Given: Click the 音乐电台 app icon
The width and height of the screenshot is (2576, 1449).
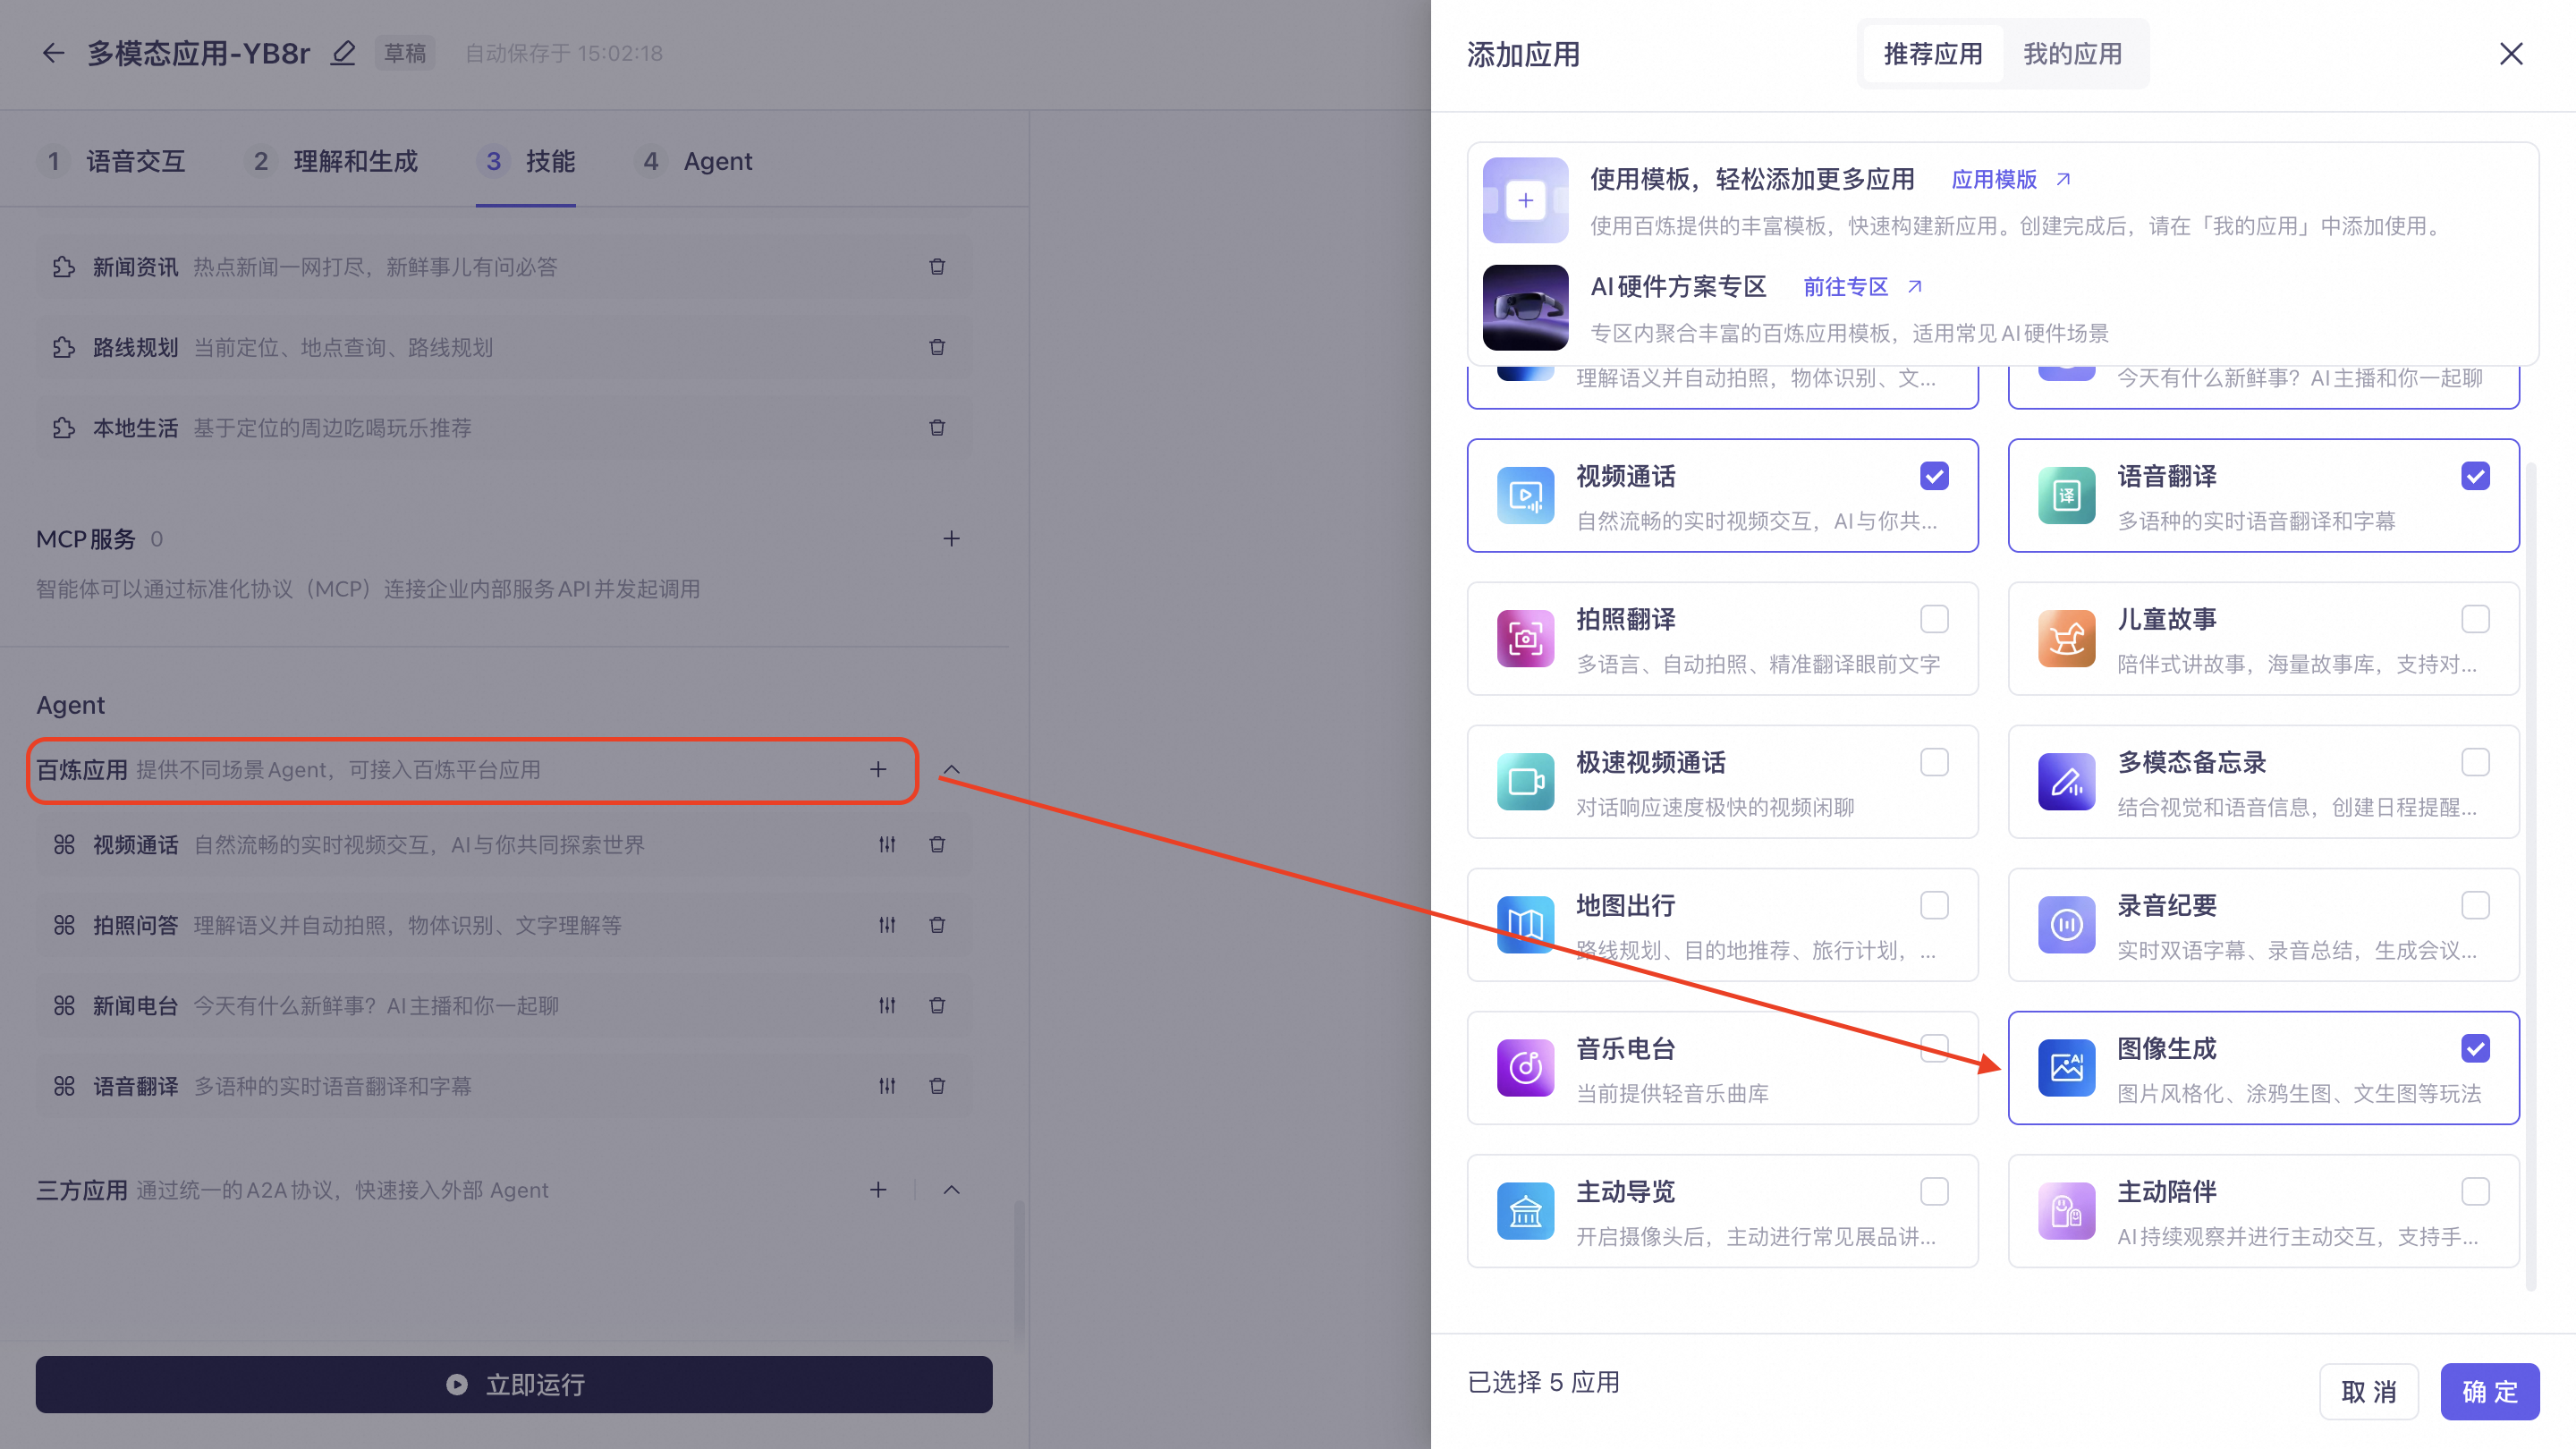Looking at the screenshot, I should (1525, 1068).
